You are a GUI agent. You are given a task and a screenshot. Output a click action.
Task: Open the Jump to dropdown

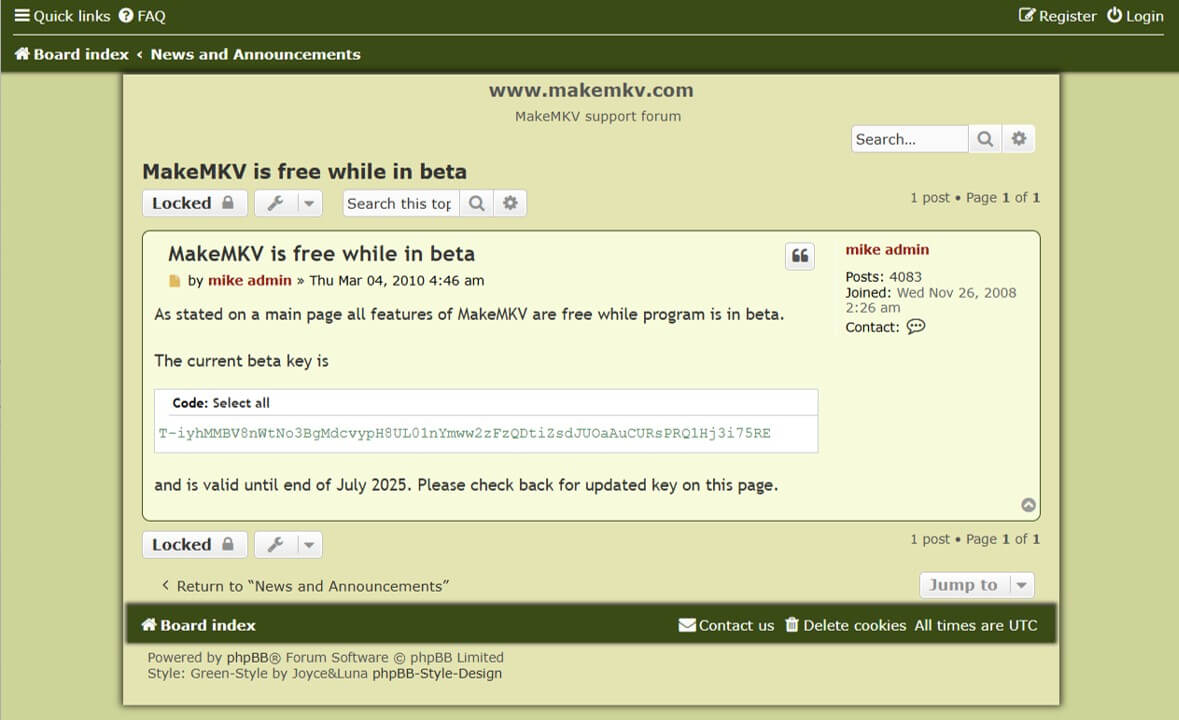click(x=977, y=585)
